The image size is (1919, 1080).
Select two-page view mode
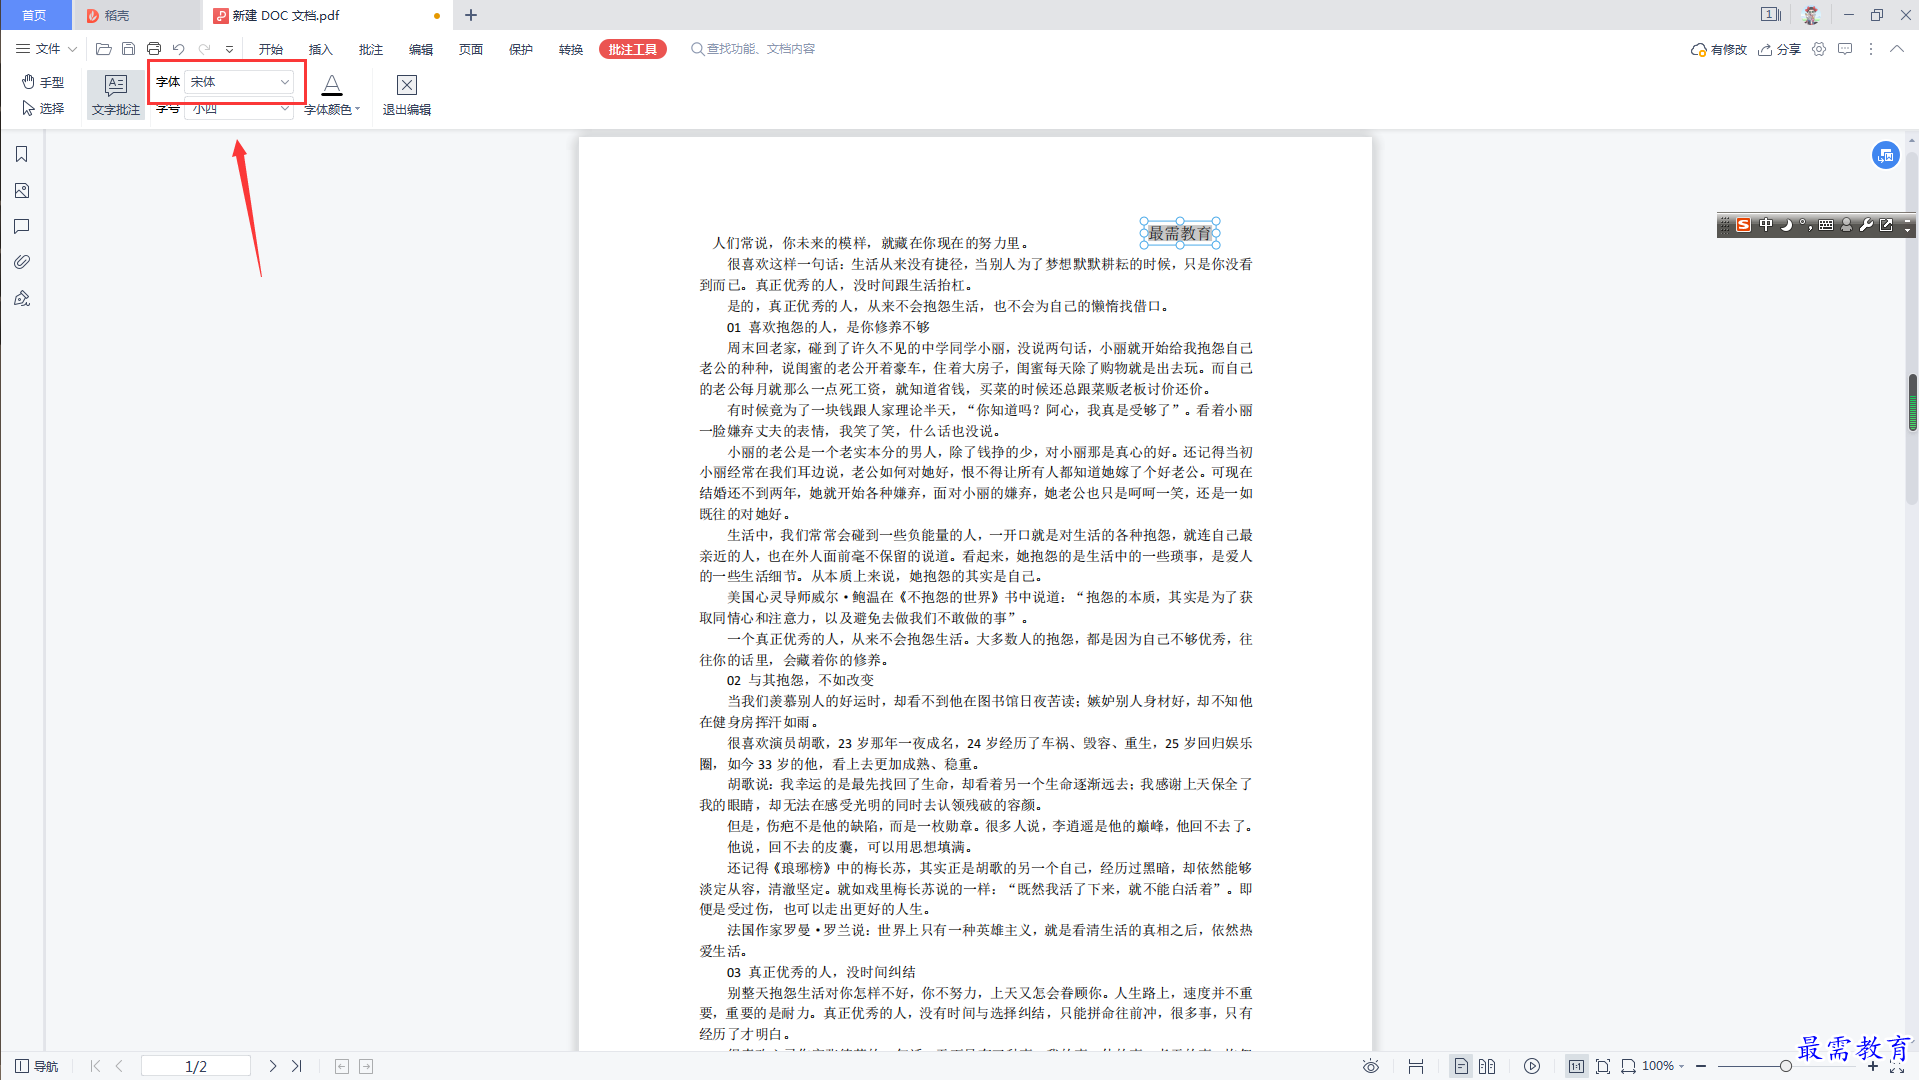coord(1487,1066)
